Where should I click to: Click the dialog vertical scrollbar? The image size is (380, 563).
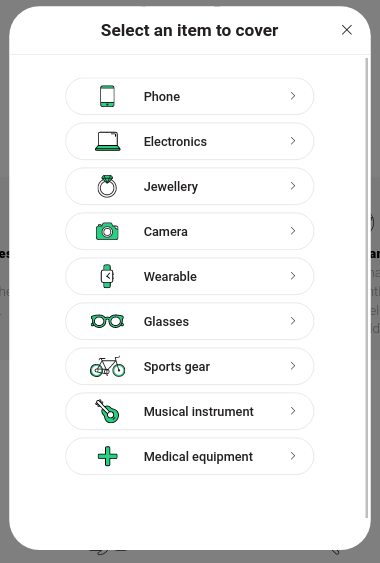point(366,287)
